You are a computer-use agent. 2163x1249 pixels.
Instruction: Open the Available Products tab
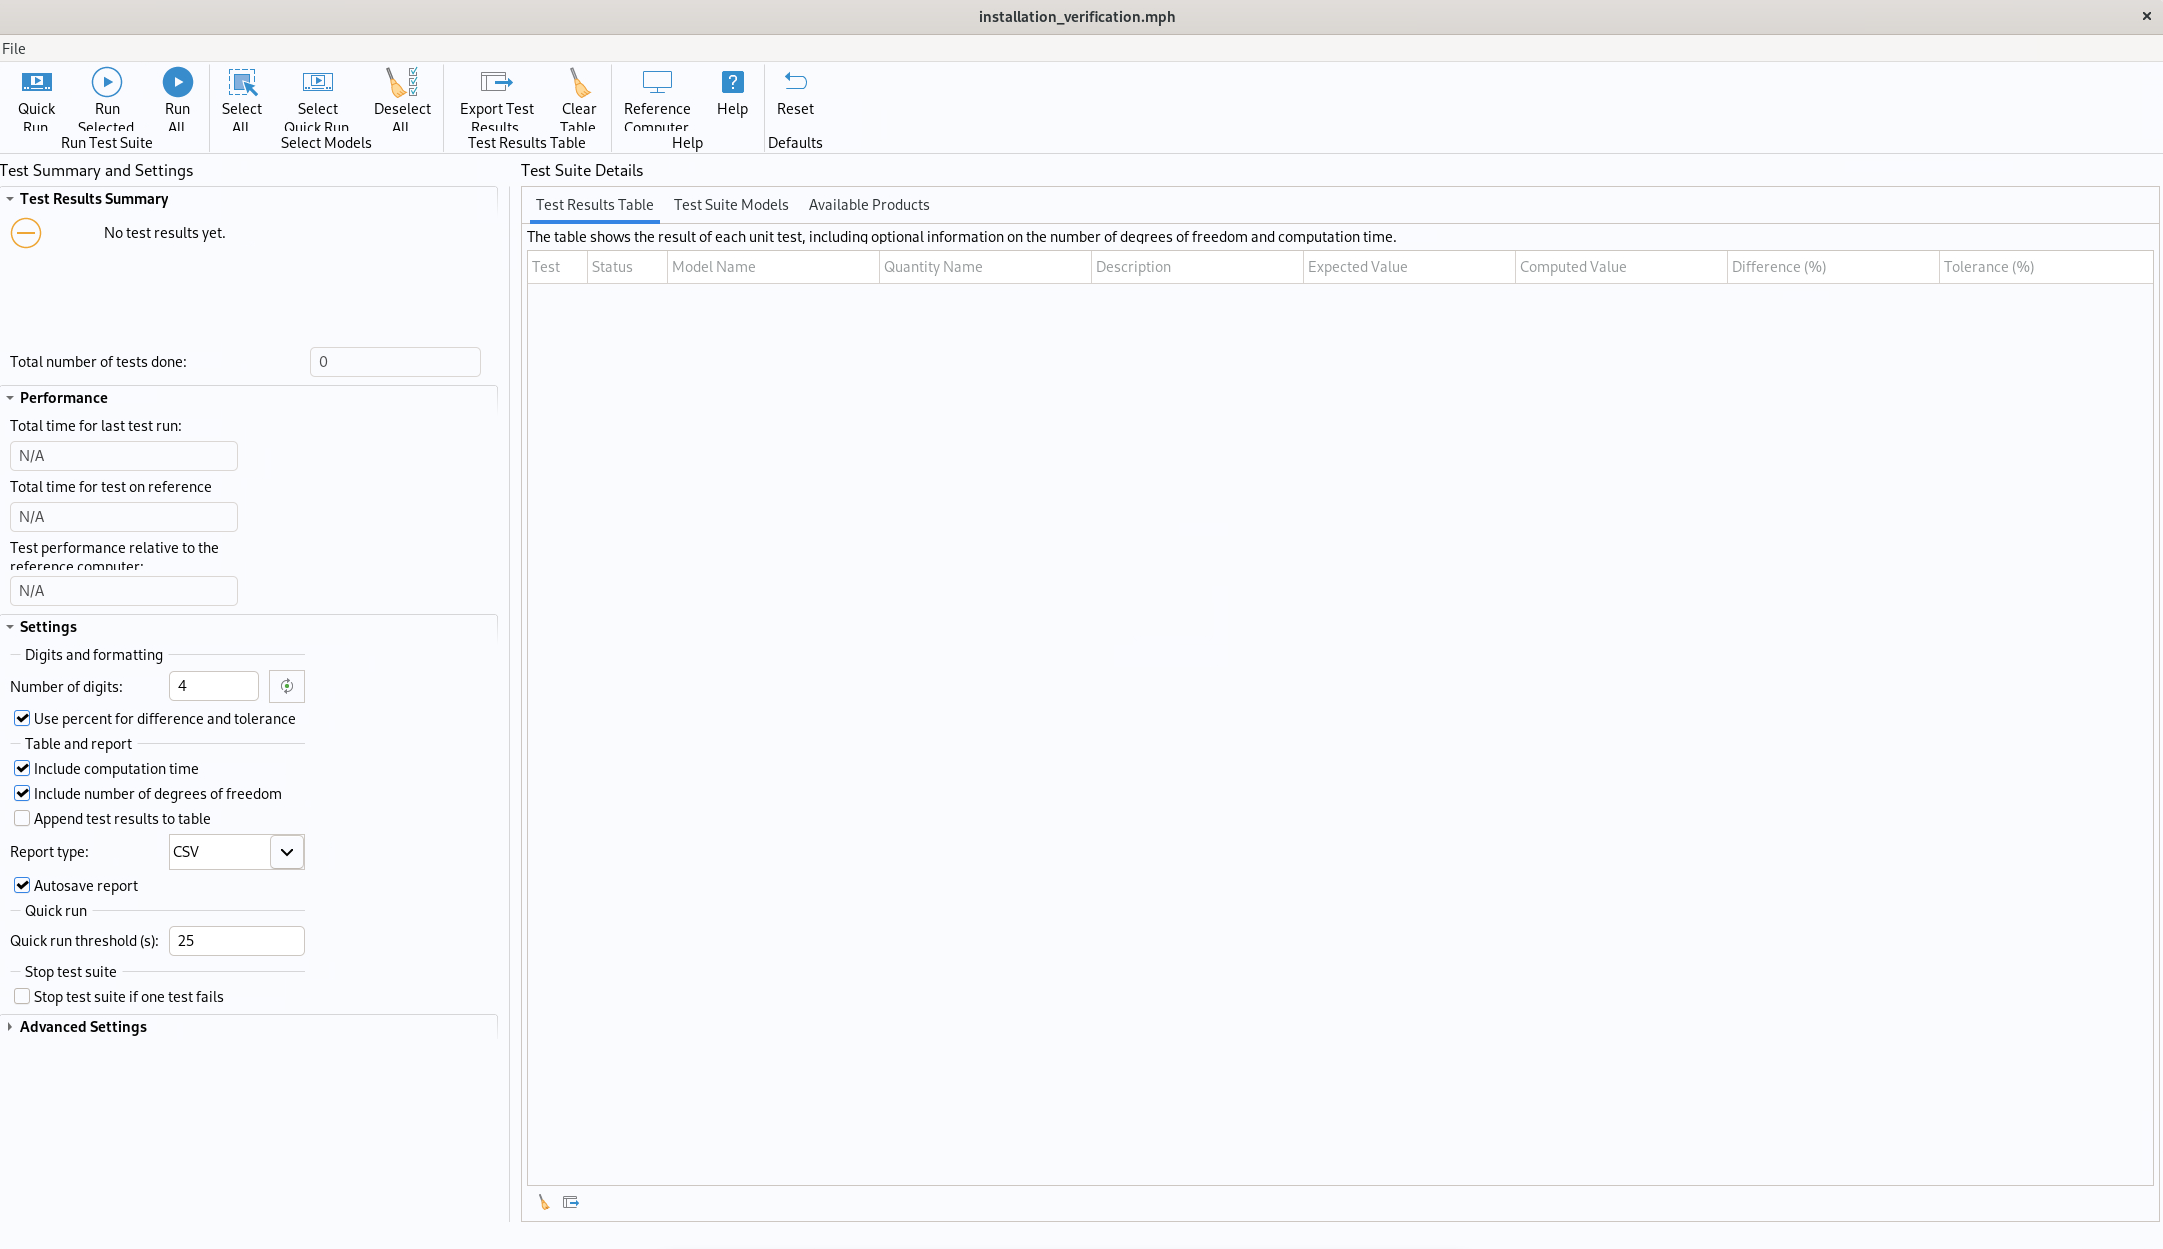pyautogui.click(x=869, y=205)
